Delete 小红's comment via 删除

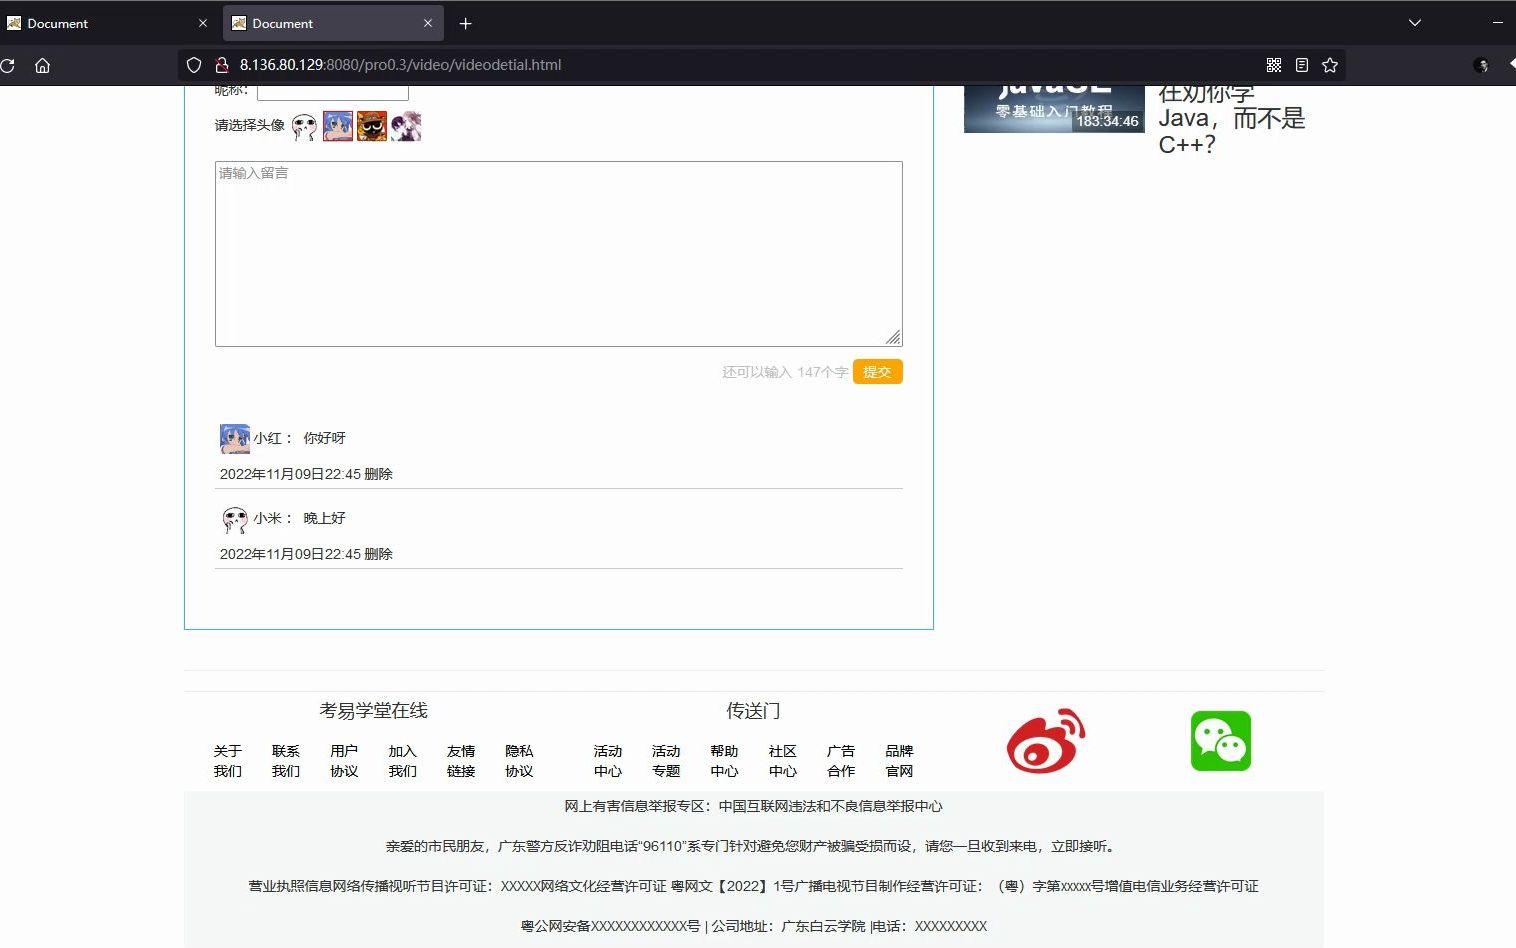(379, 474)
